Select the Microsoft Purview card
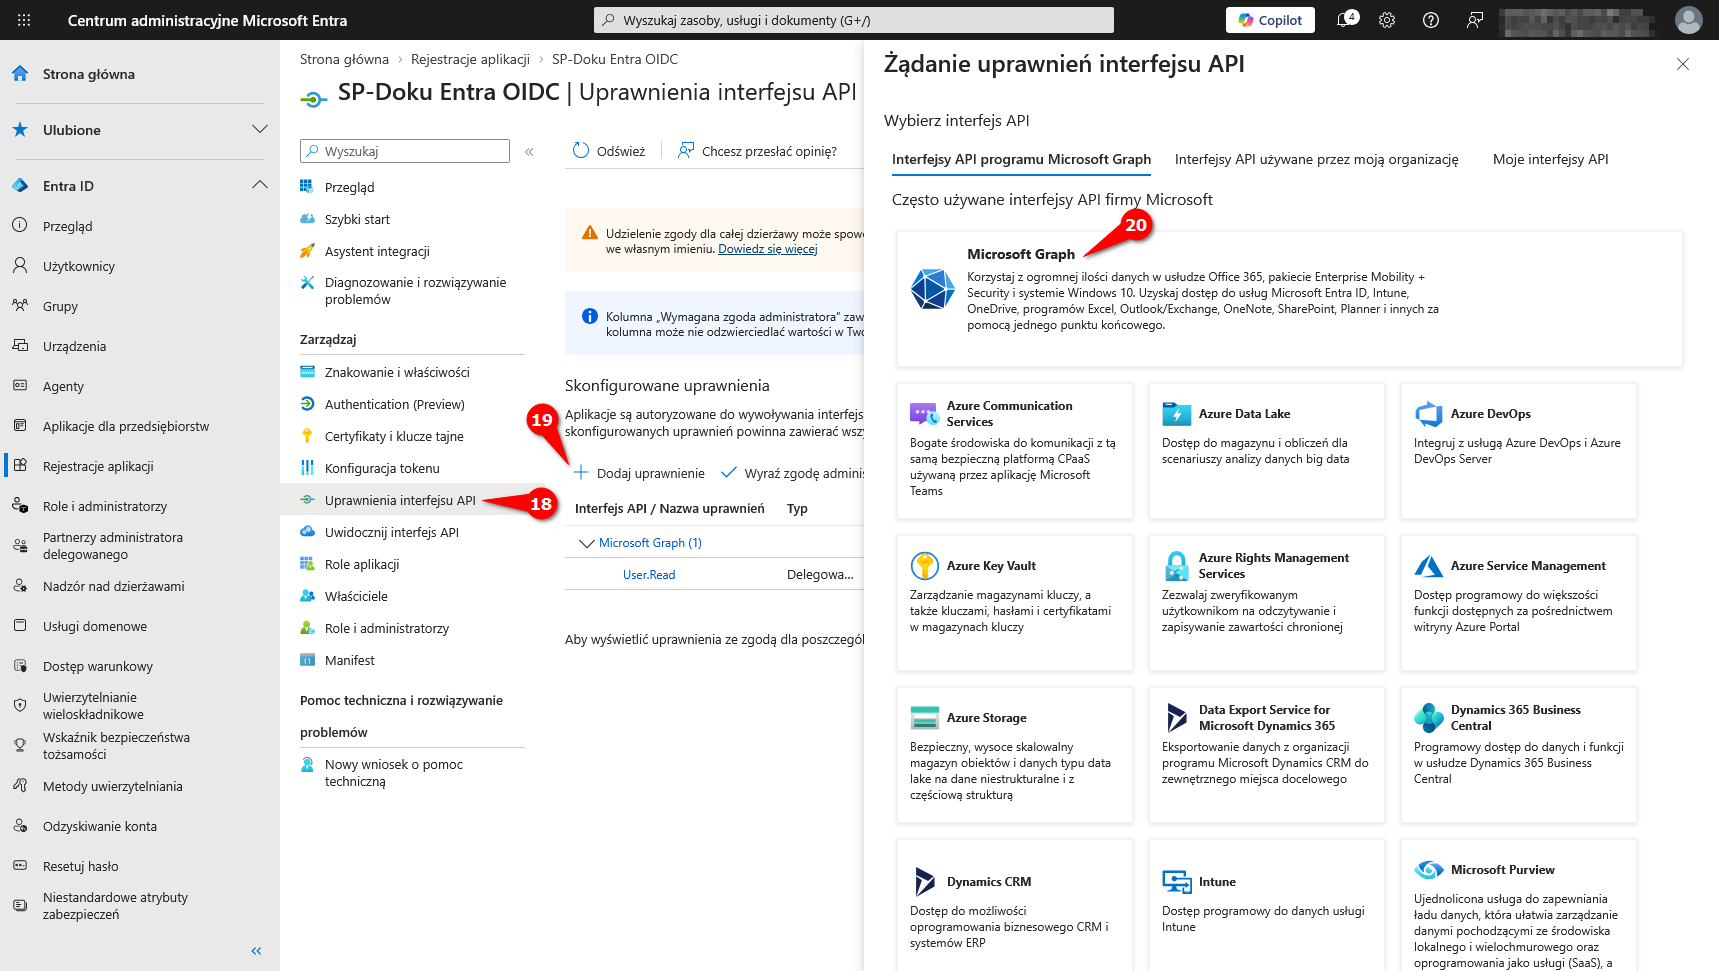This screenshot has height=971, width=1719. pyautogui.click(x=1518, y=905)
